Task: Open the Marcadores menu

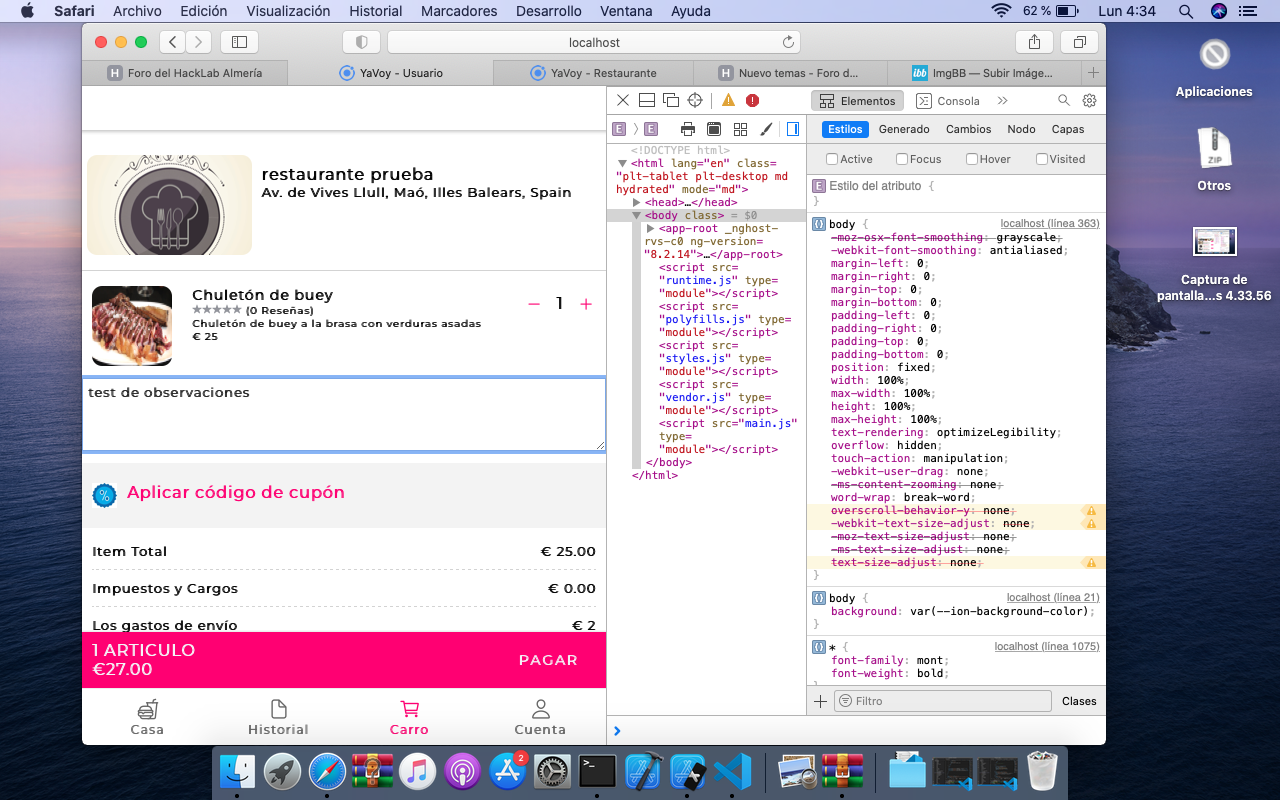Action: [x=459, y=11]
